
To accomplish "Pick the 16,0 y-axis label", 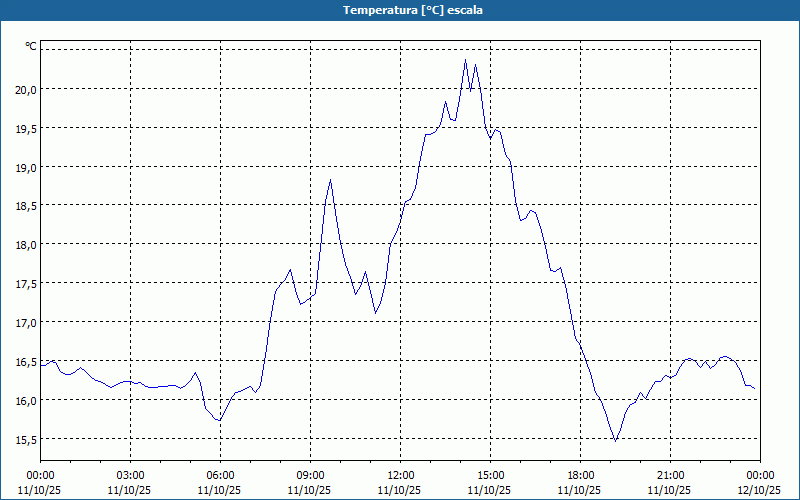I will tap(24, 401).
